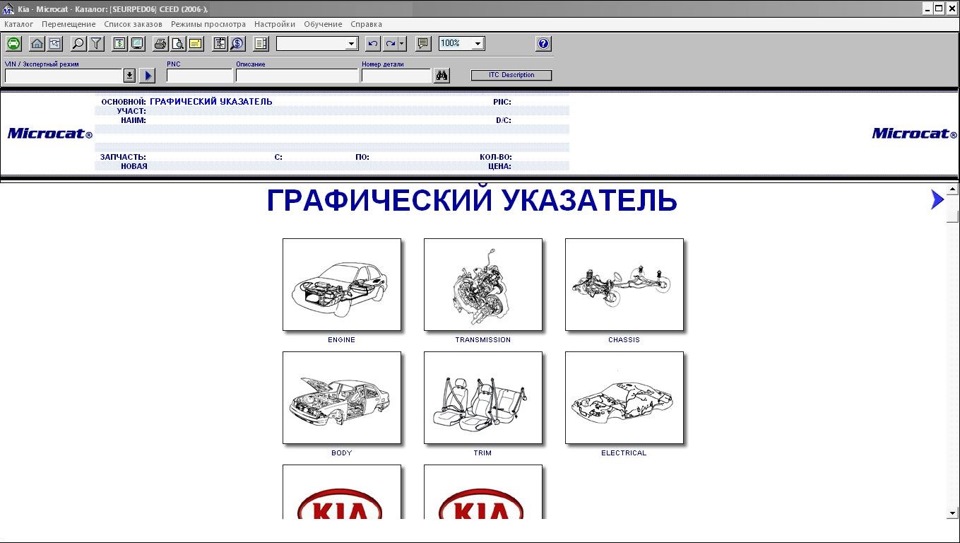Click the printer icon
960x543 pixels.
pyautogui.click(x=160, y=43)
